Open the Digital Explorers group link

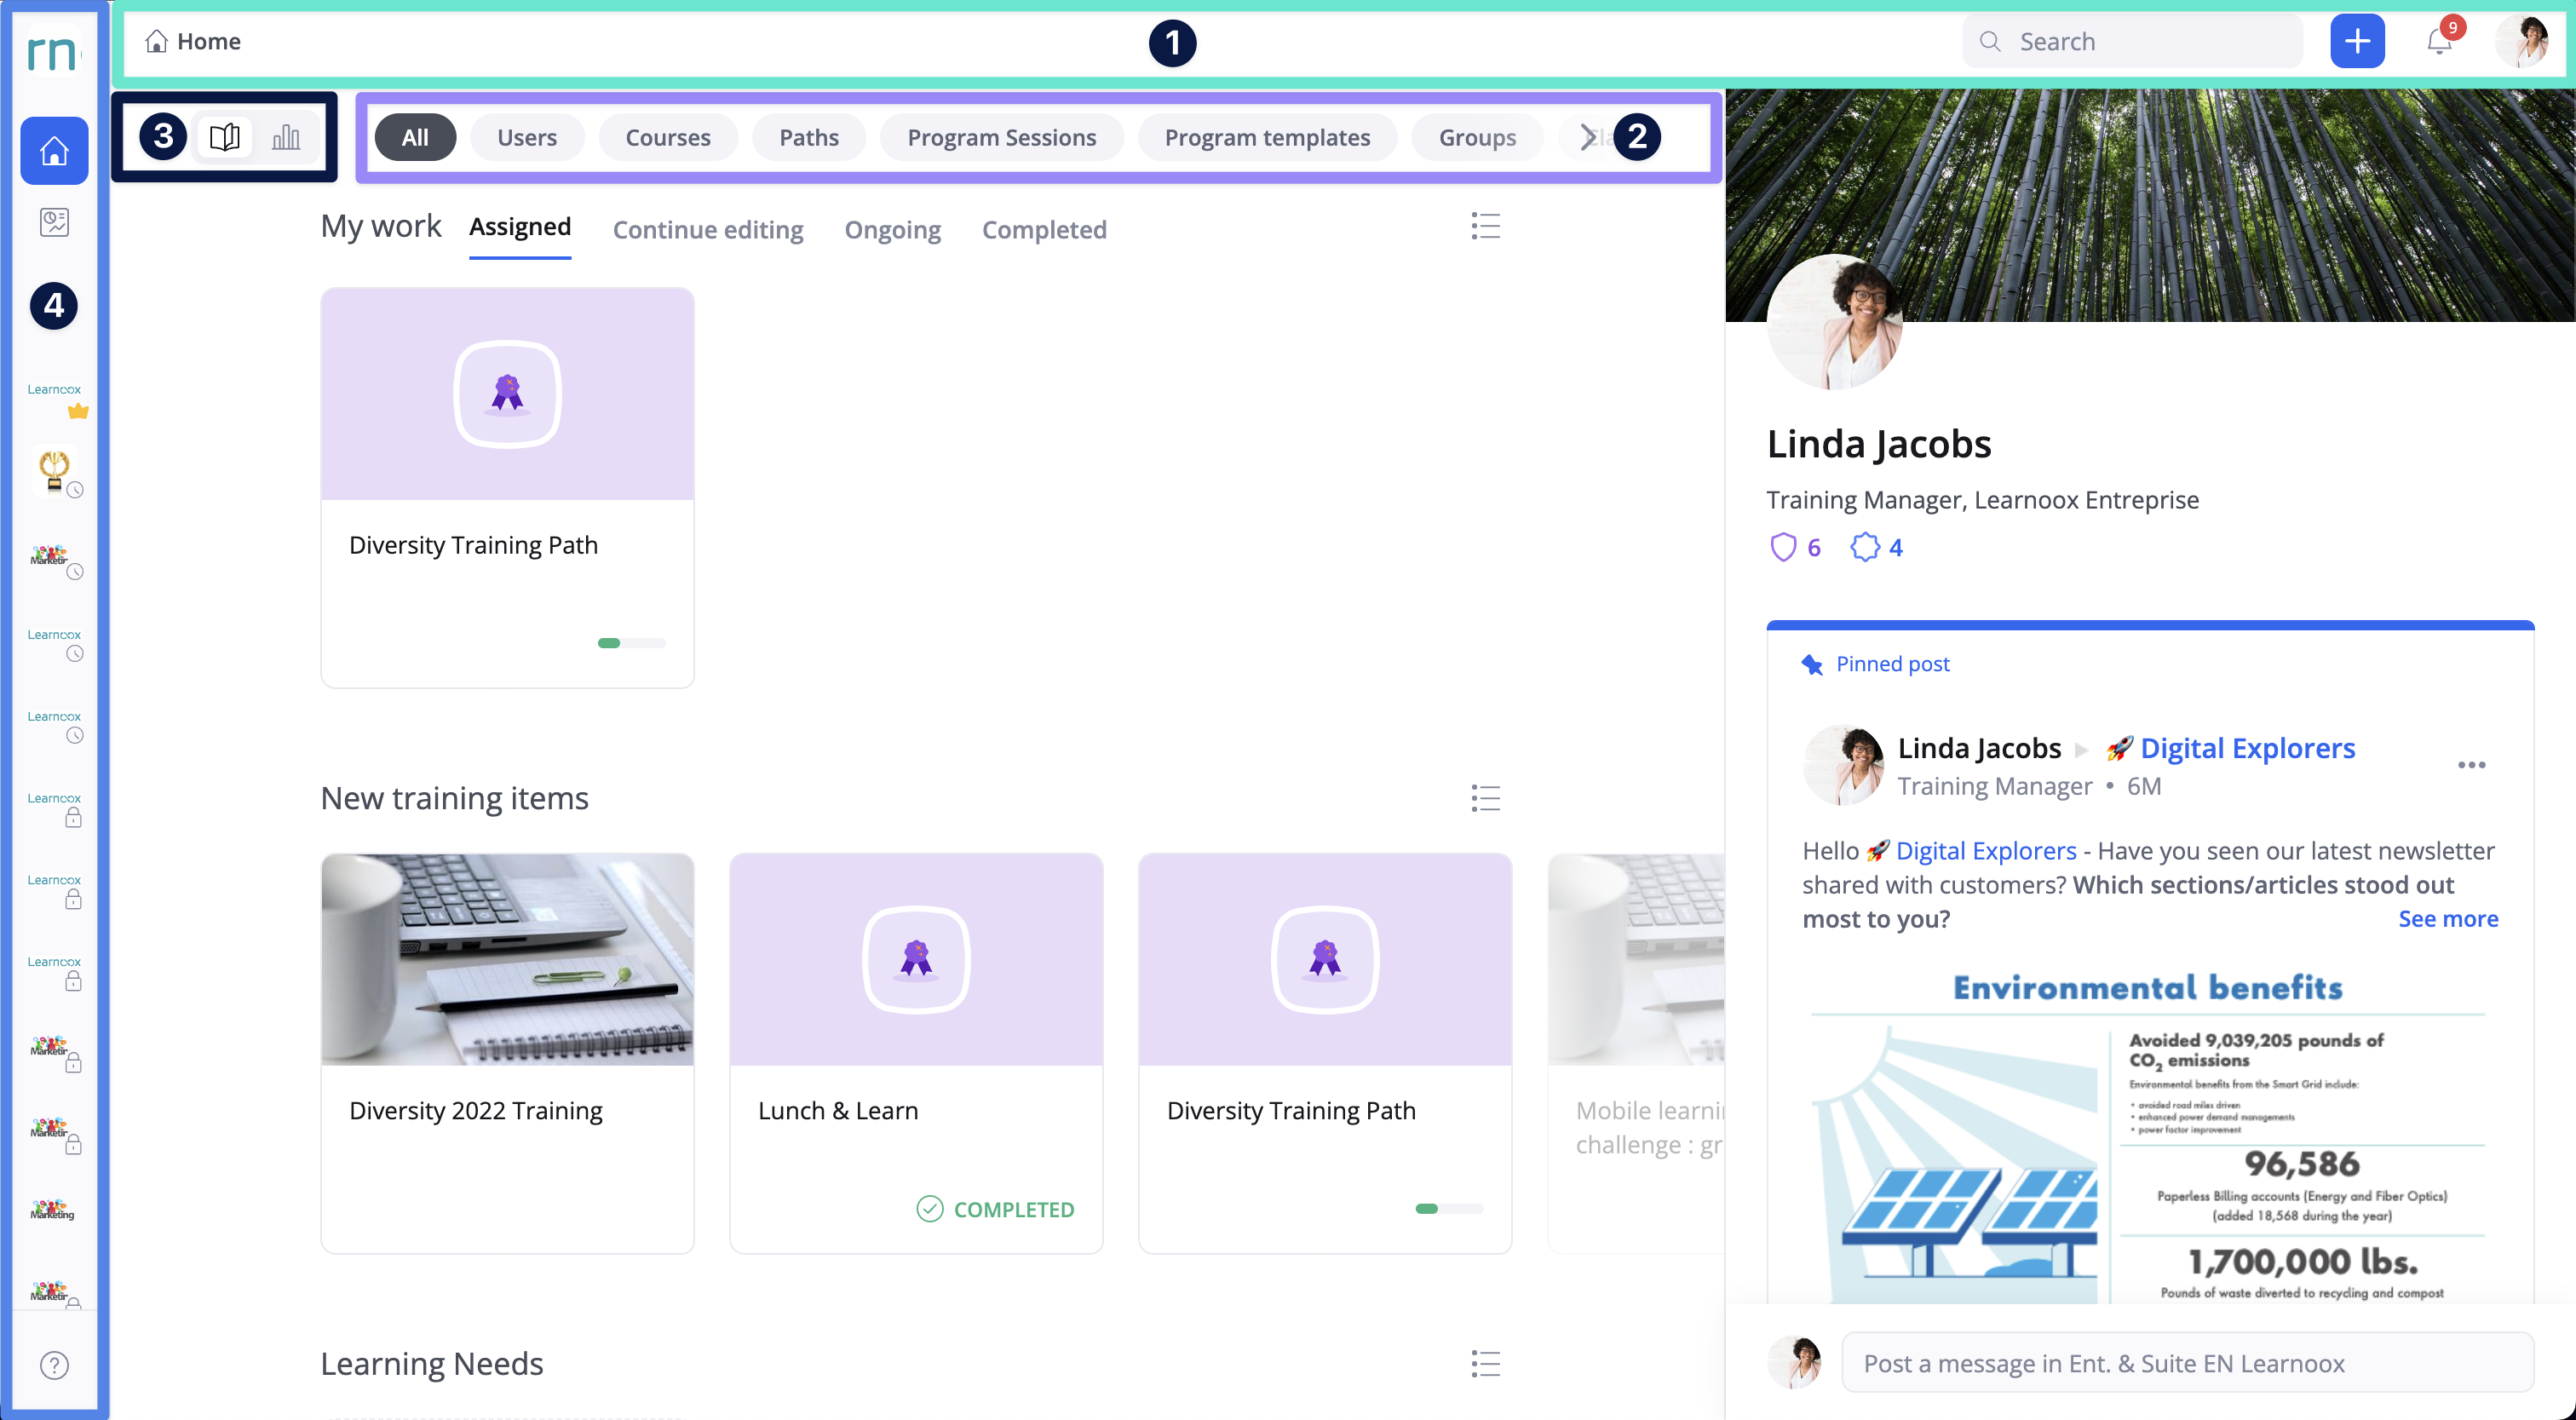[2247, 747]
